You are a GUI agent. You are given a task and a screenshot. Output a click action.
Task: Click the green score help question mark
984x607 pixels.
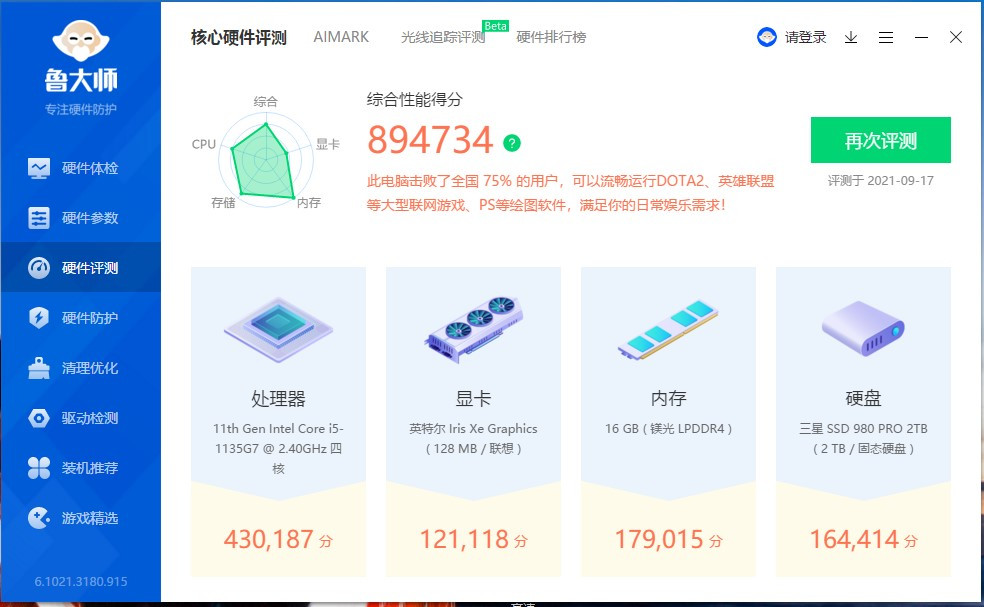pyautogui.click(x=512, y=143)
